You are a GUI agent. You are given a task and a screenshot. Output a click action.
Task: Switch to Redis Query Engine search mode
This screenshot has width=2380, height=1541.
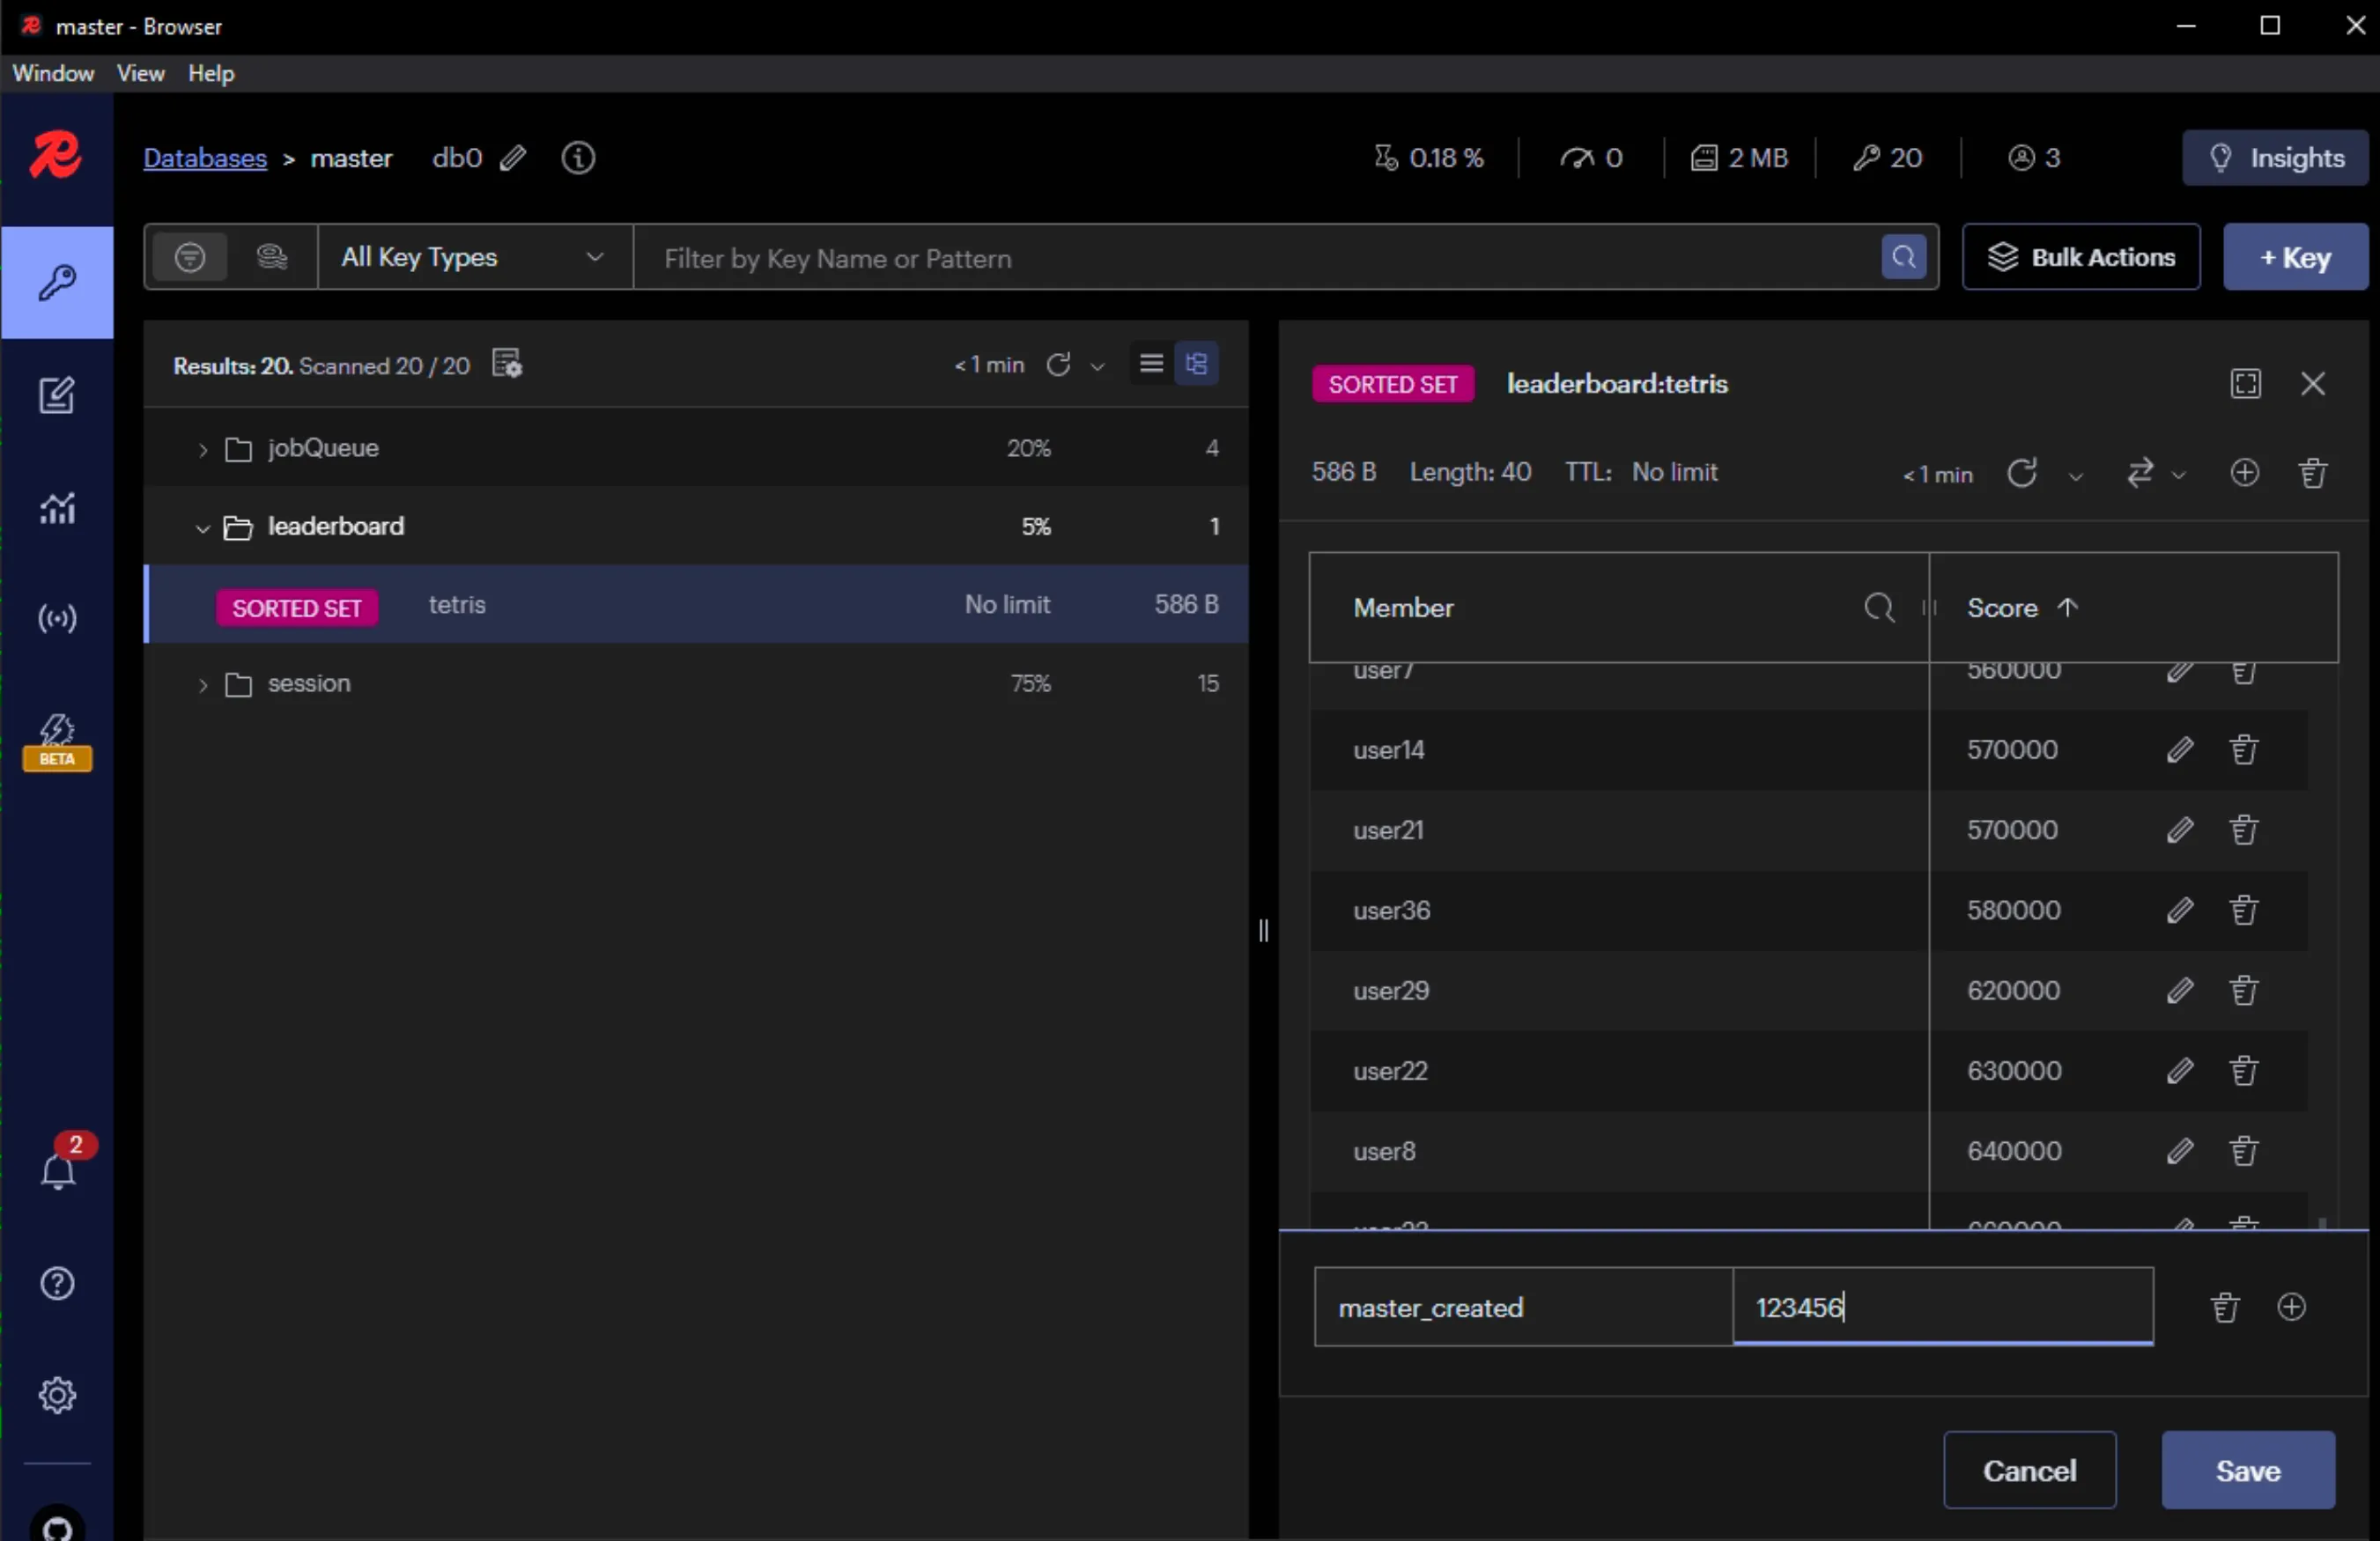271,258
